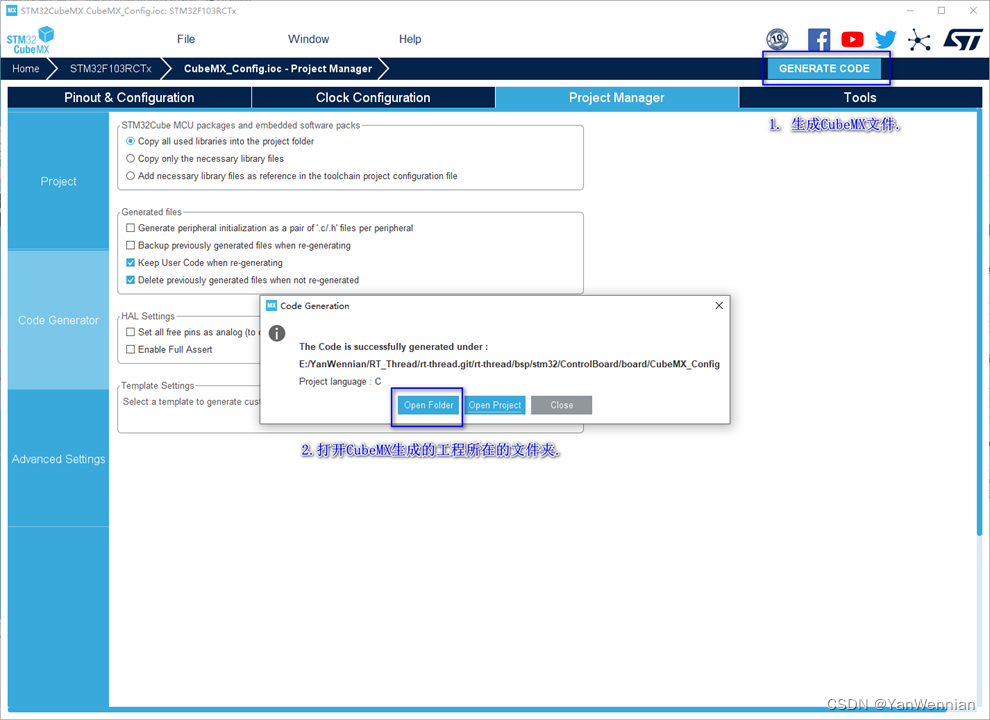The width and height of the screenshot is (990, 720).
Task: Open the Facebook icon link
Action: [818, 40]
